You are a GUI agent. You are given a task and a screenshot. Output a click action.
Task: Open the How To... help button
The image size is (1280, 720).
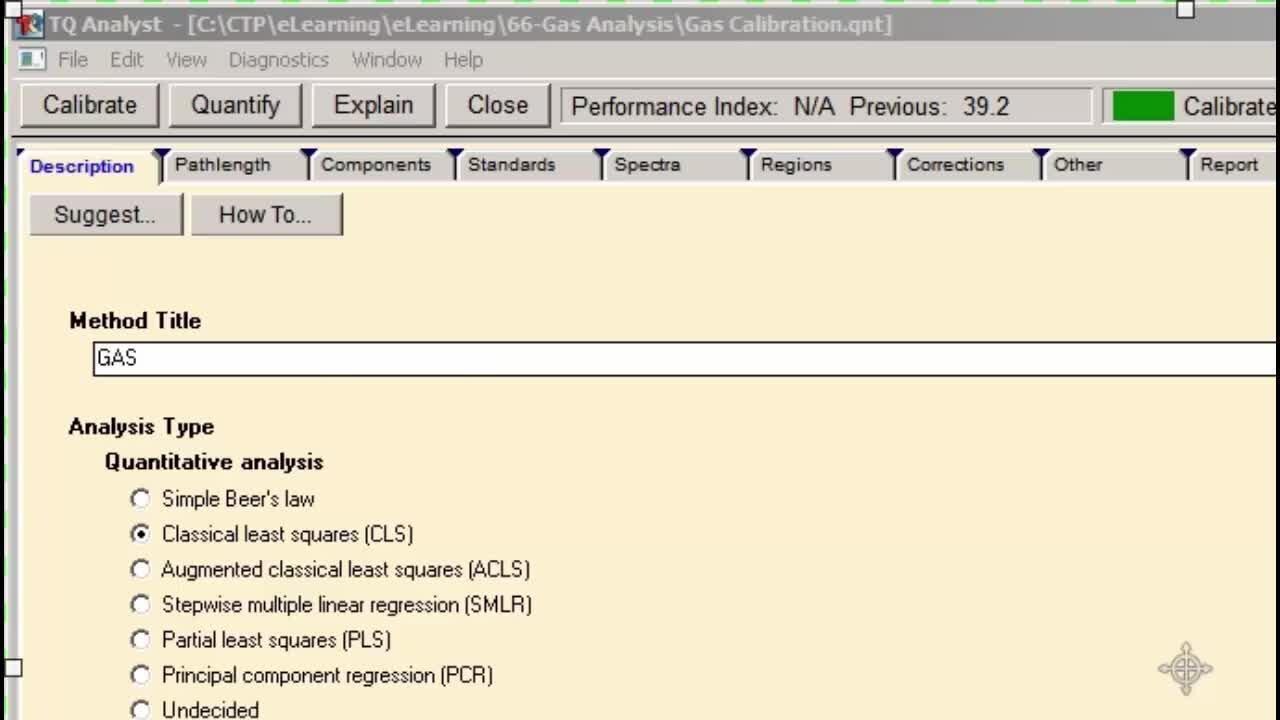coord(265,215)
